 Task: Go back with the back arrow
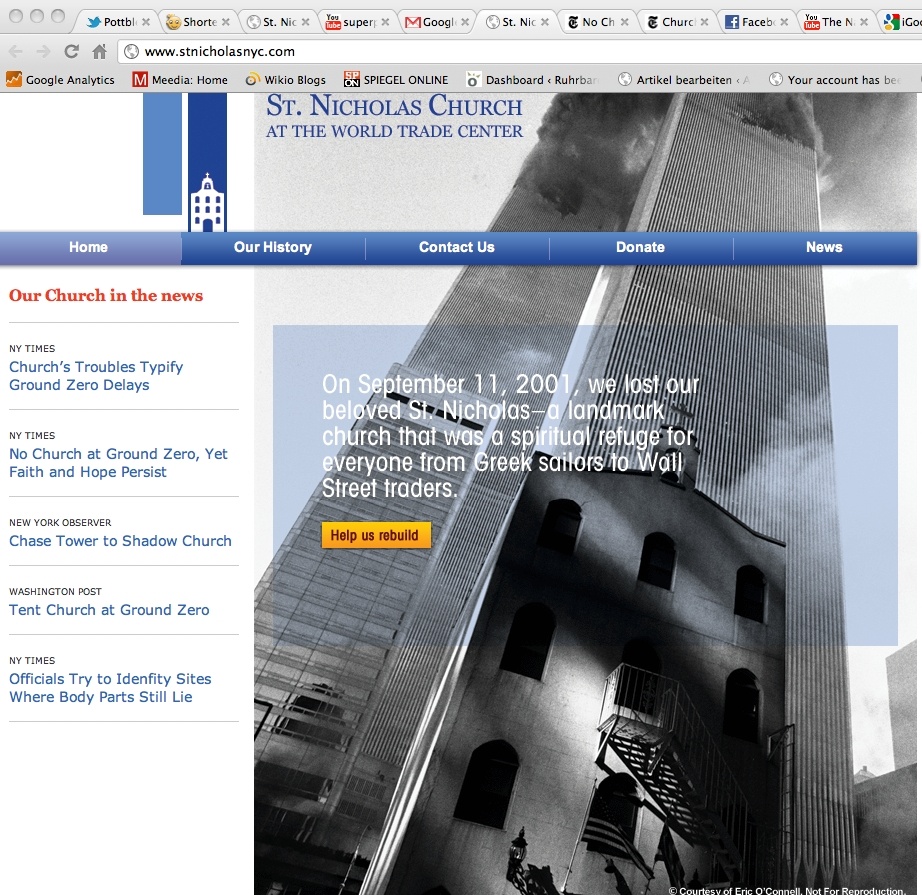pos(16,52)
